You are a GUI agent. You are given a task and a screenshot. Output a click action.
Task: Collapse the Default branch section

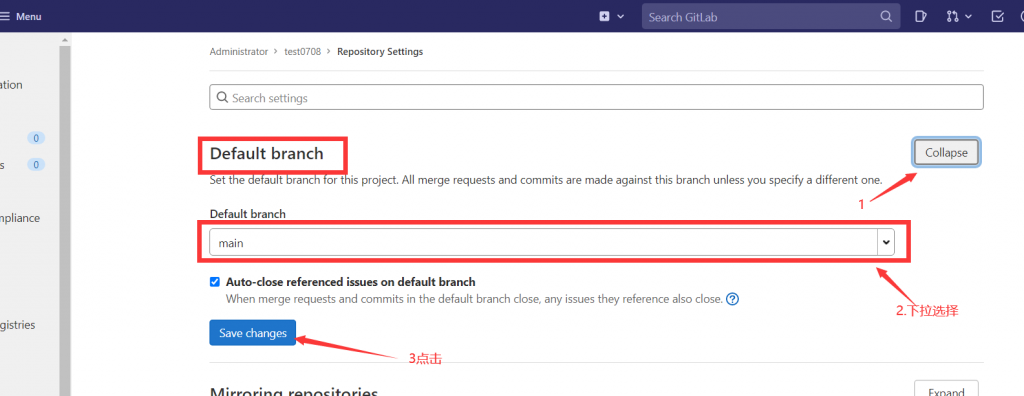pyautogui.click(x=946, y=152)
